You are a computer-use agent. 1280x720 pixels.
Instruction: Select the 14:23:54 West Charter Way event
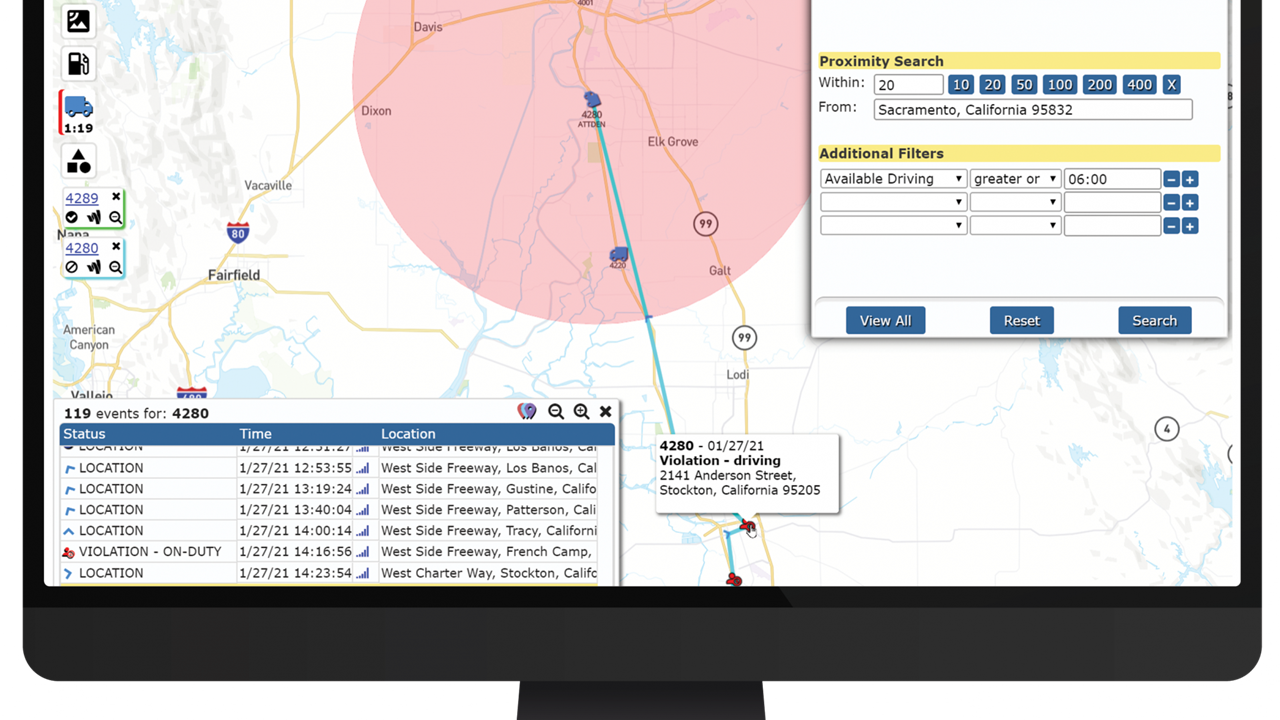pos(329,573)
